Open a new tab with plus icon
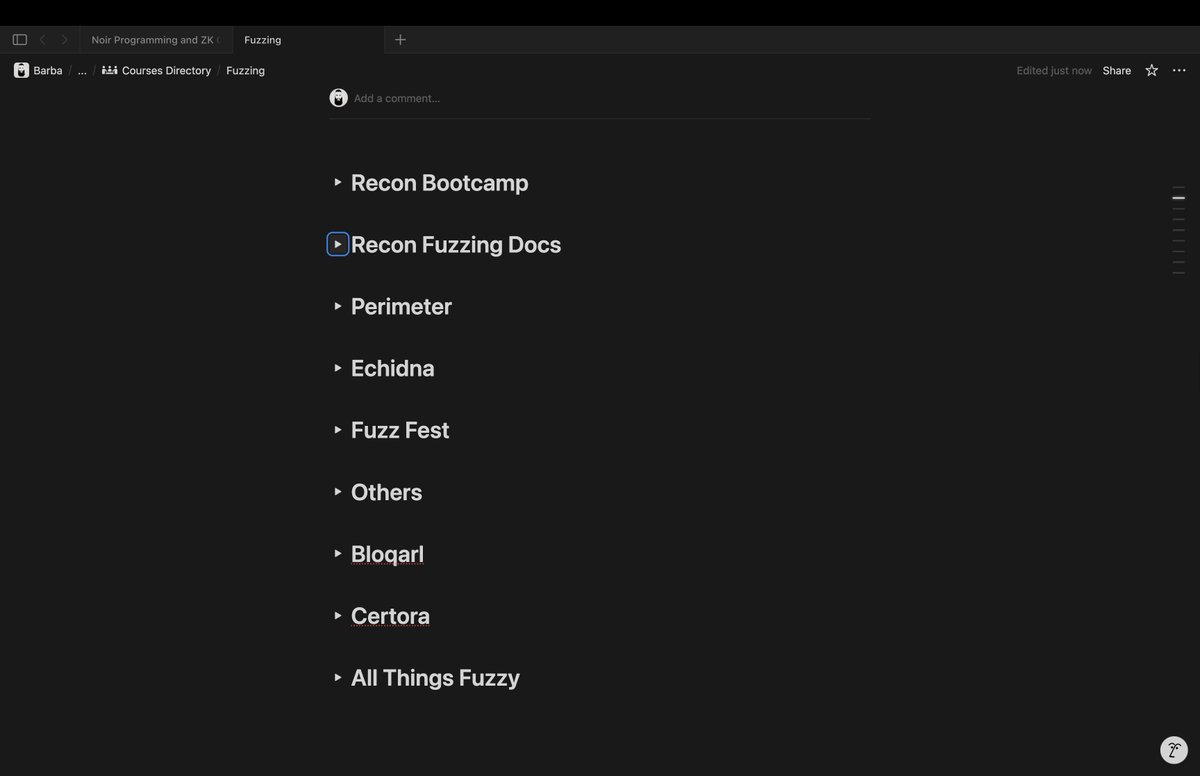 [x=400, y=40]
